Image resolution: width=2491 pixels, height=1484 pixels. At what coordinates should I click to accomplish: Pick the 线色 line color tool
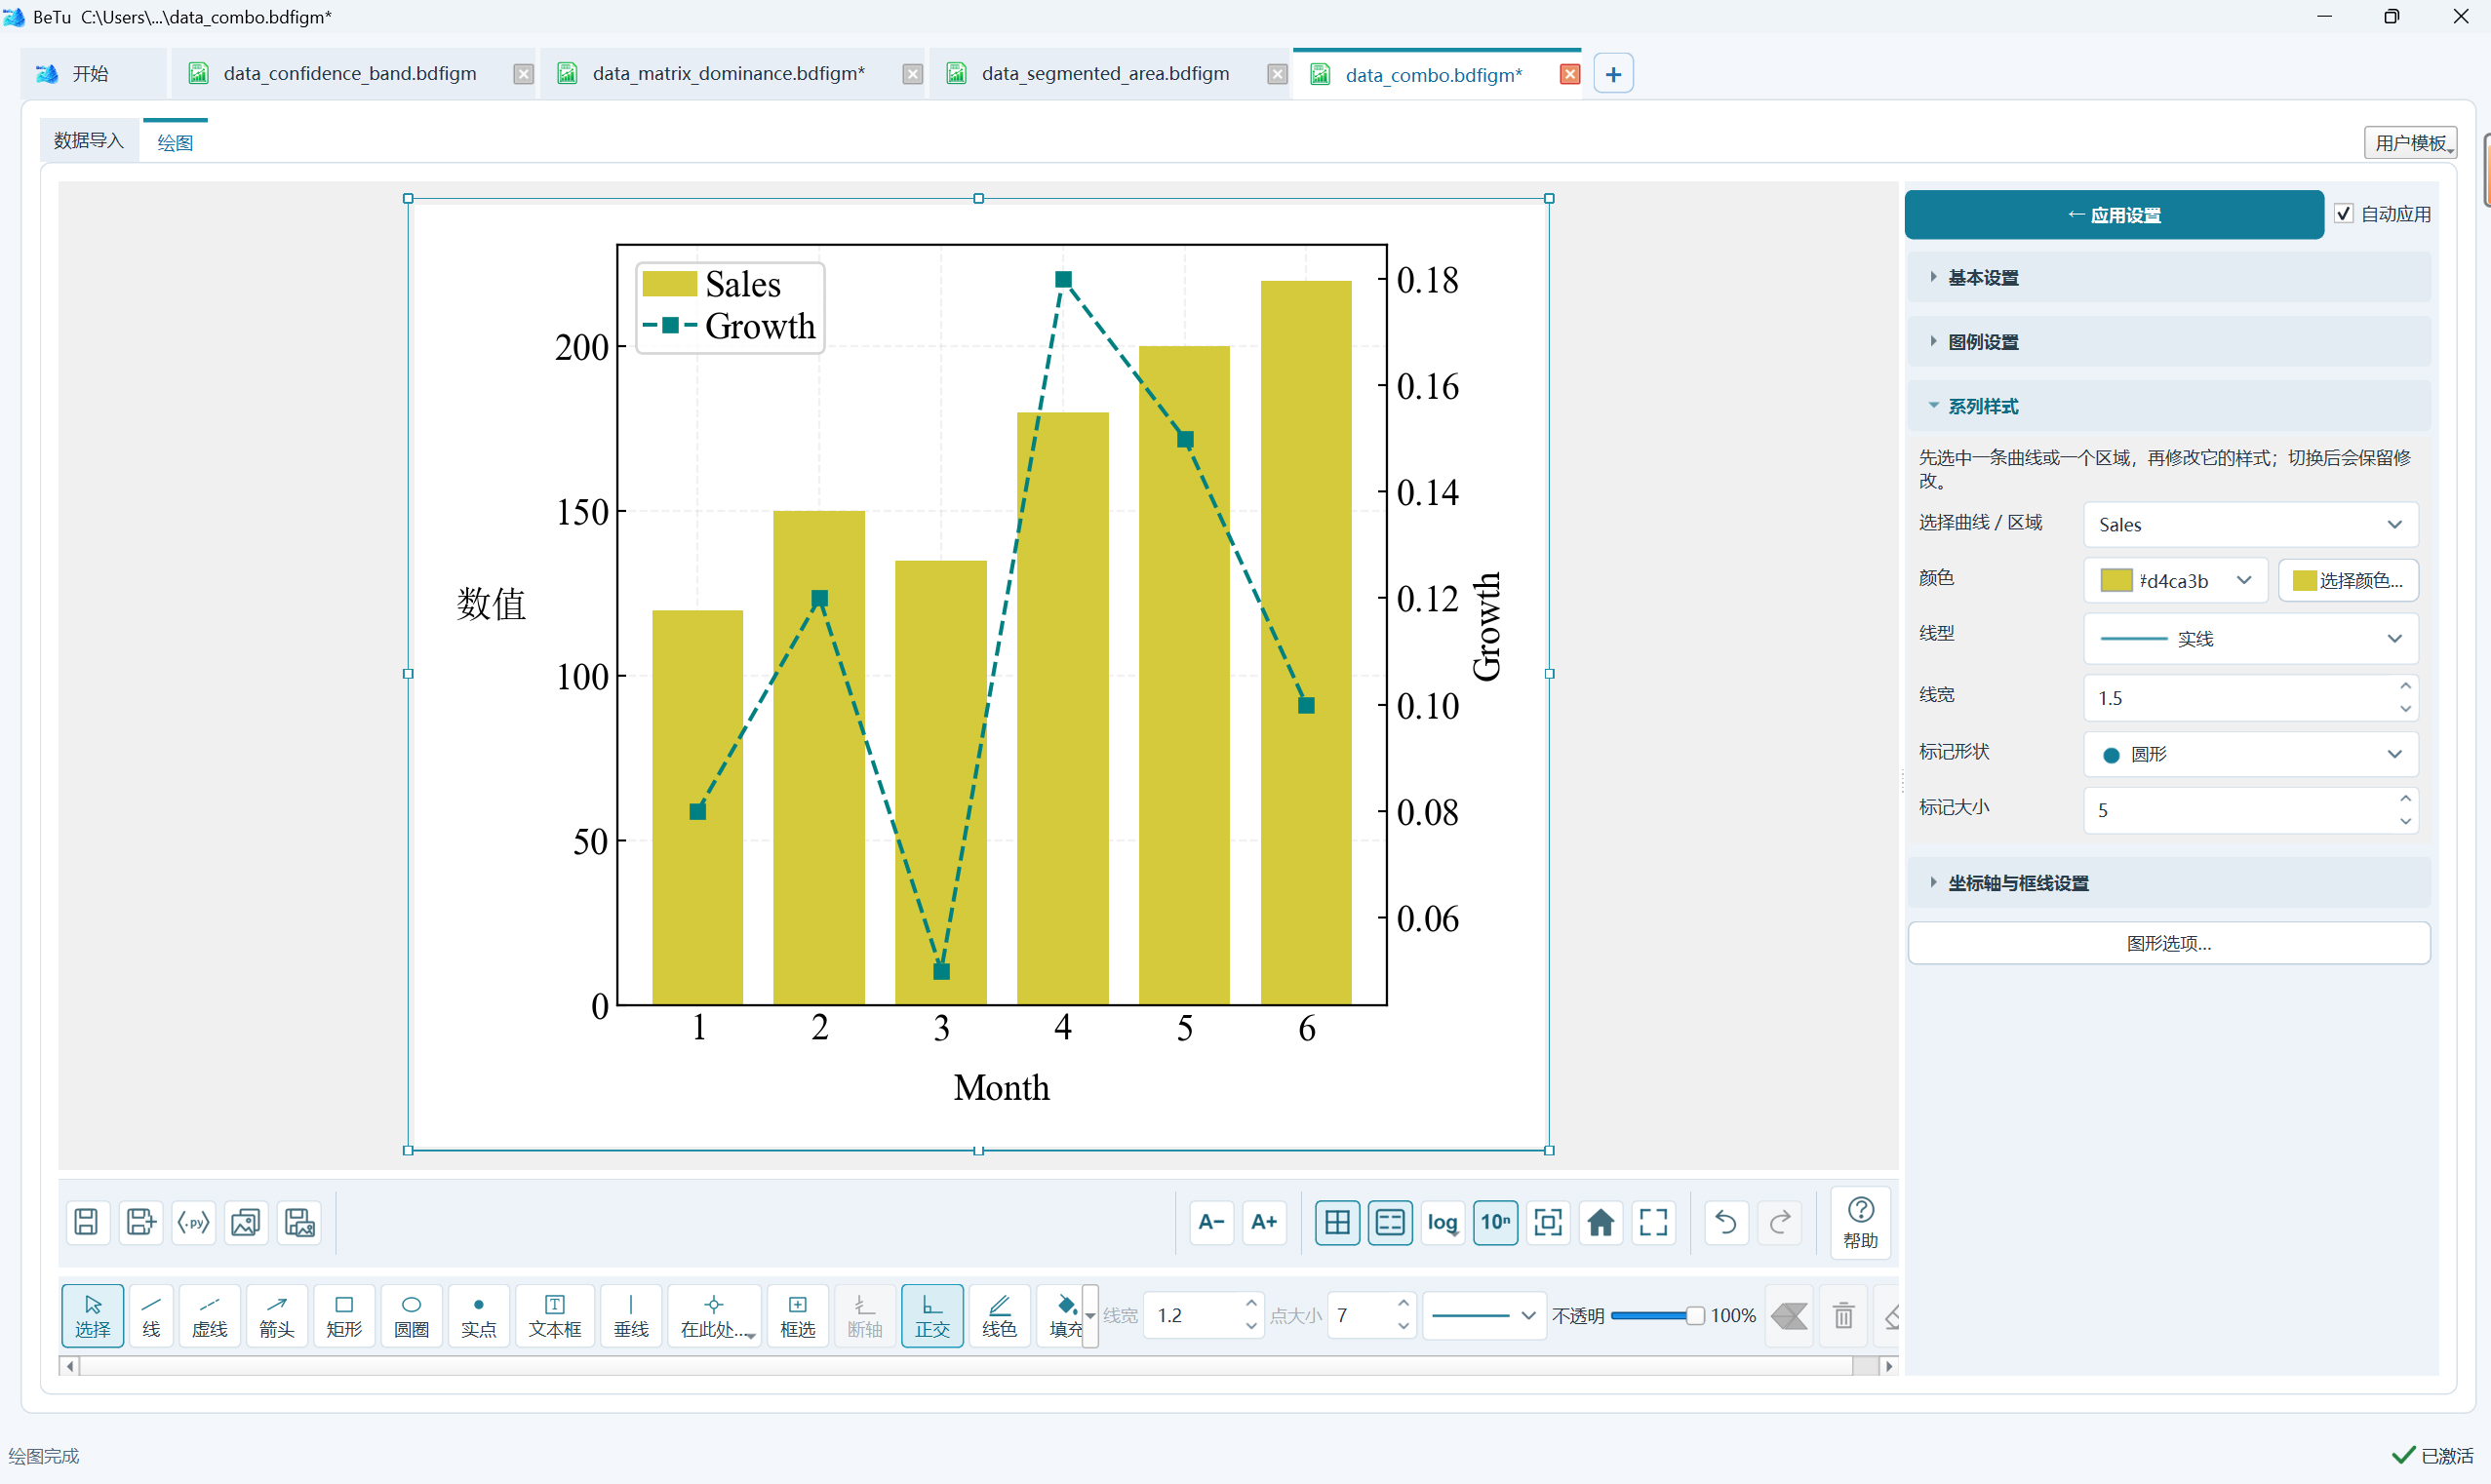pyautogui.click(x=999, y=1315)
